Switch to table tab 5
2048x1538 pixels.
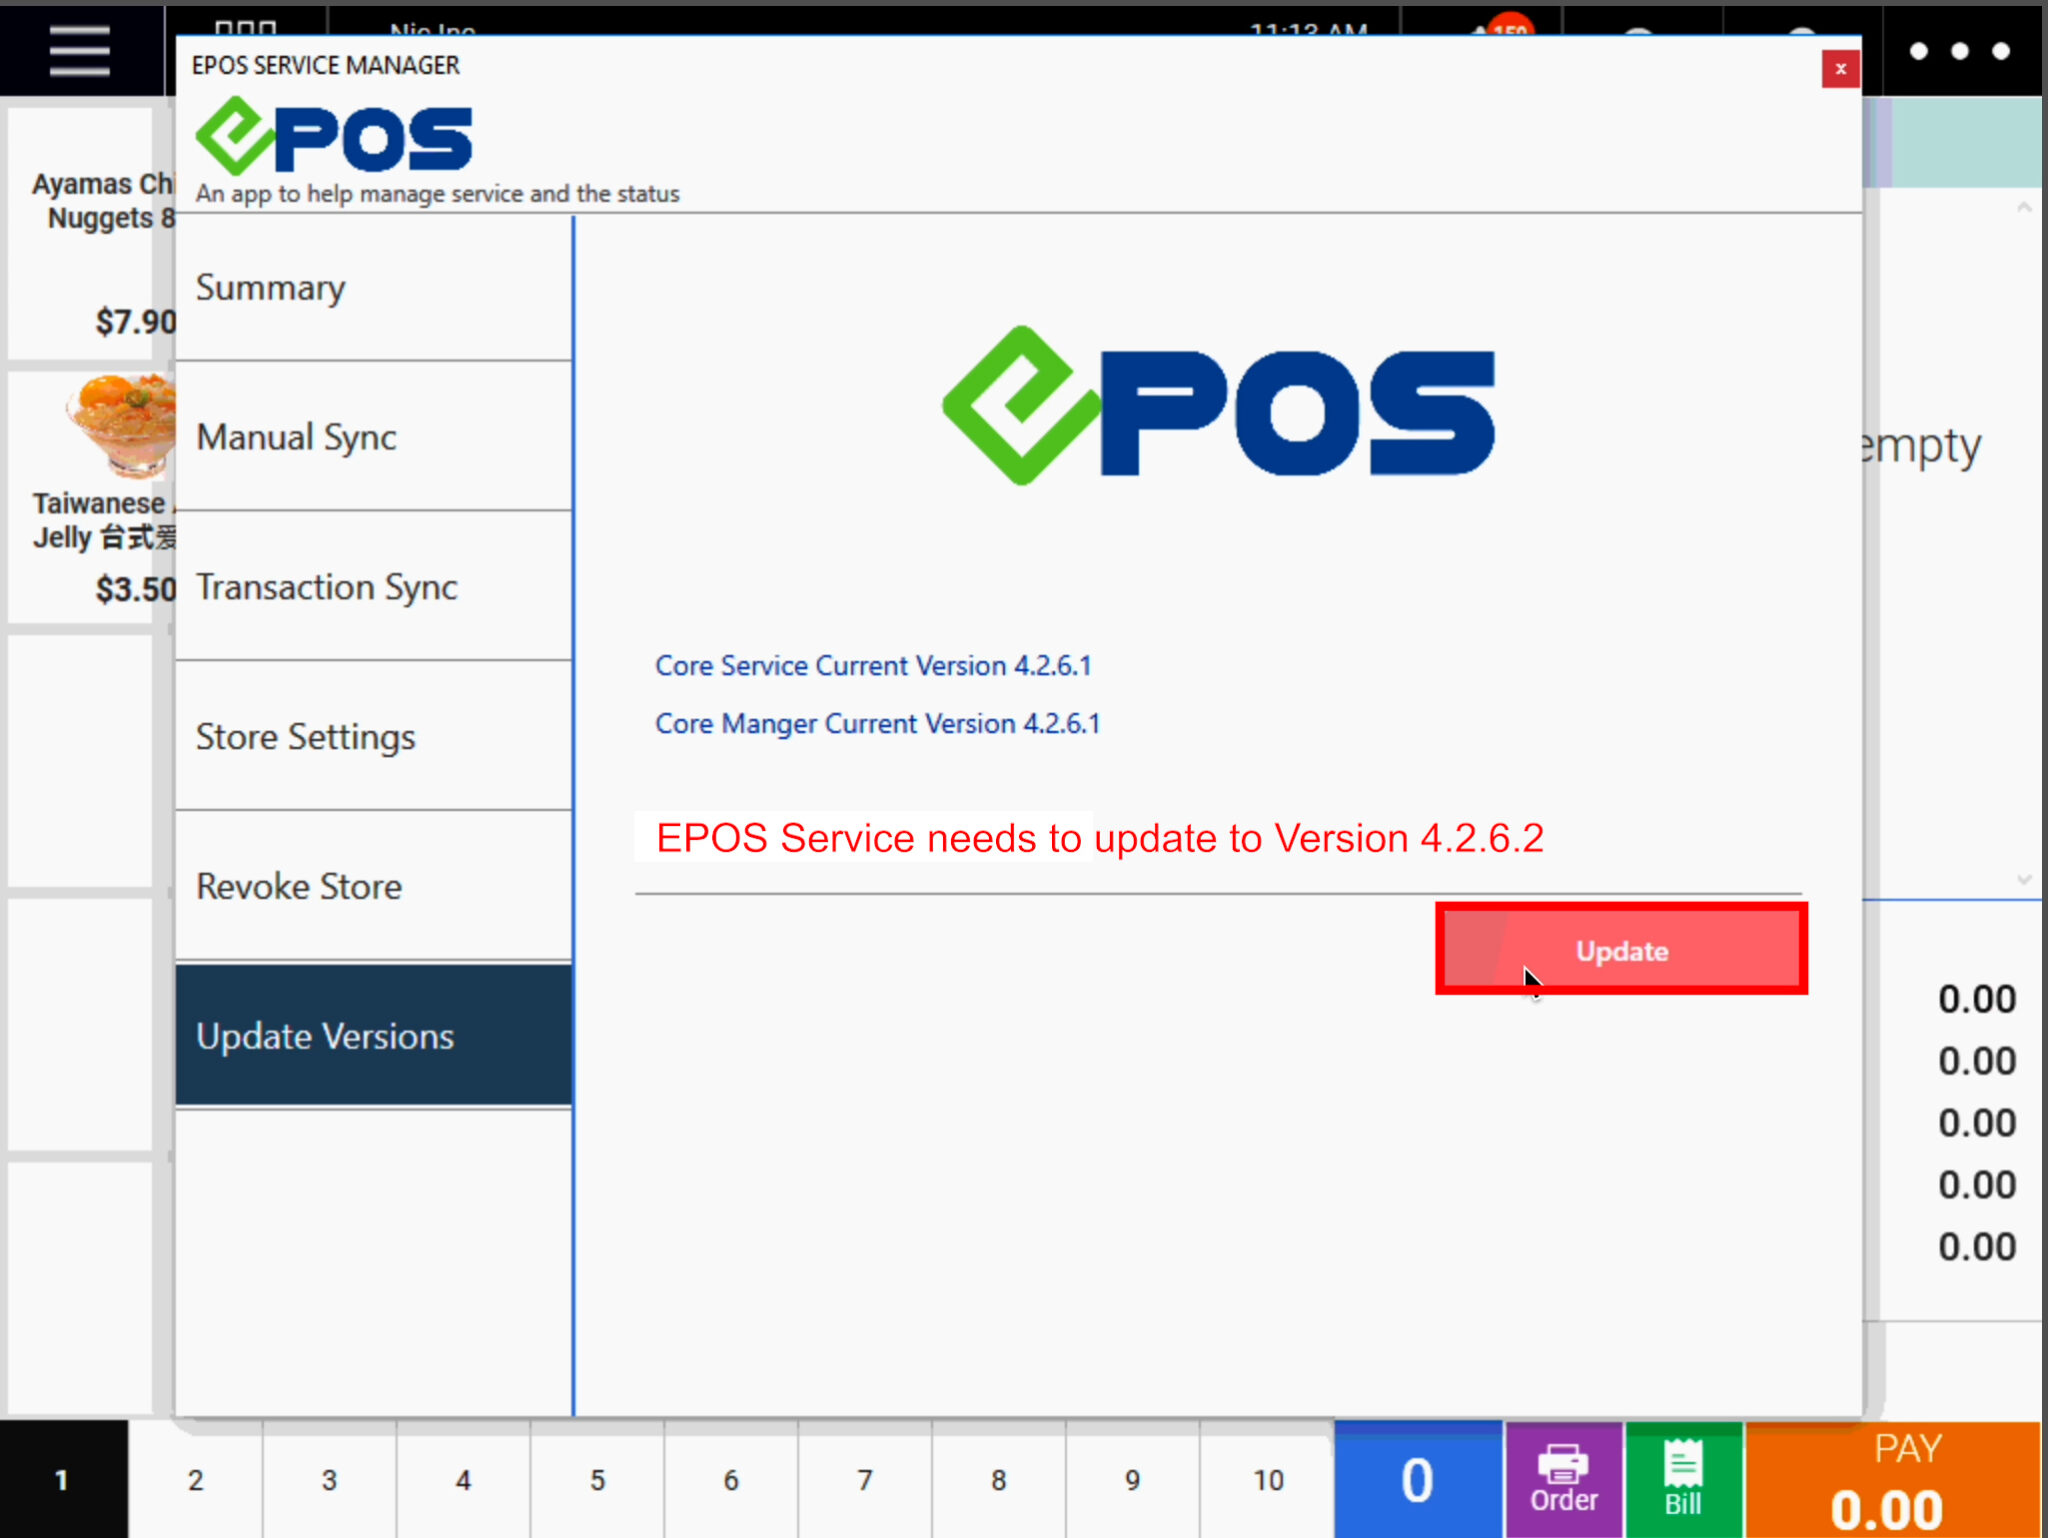[x=596, y=1481]
